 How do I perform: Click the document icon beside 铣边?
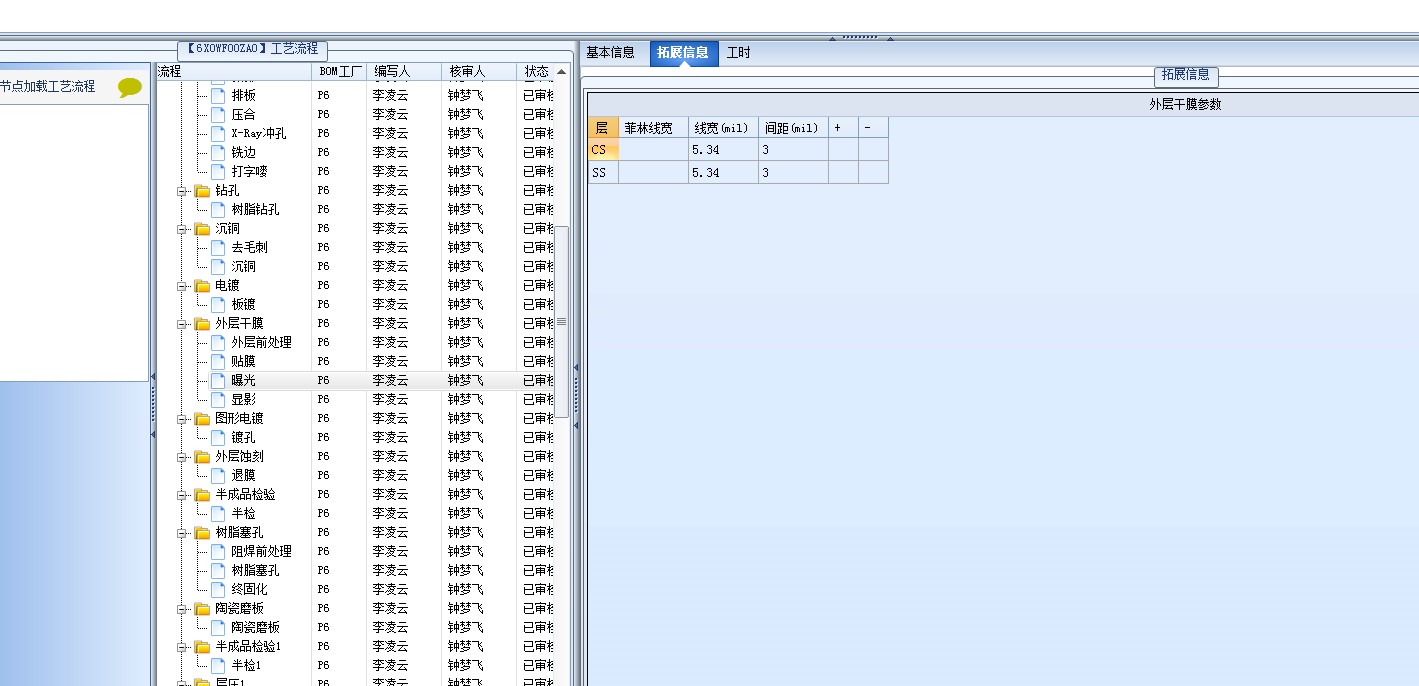tap(218, 152)
